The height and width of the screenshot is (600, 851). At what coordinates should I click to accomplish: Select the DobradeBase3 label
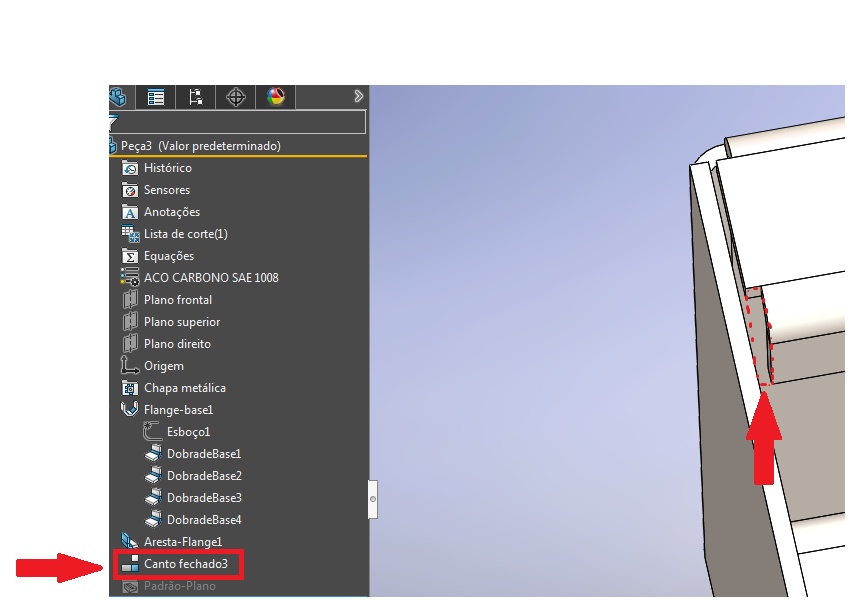coord(204,498)
